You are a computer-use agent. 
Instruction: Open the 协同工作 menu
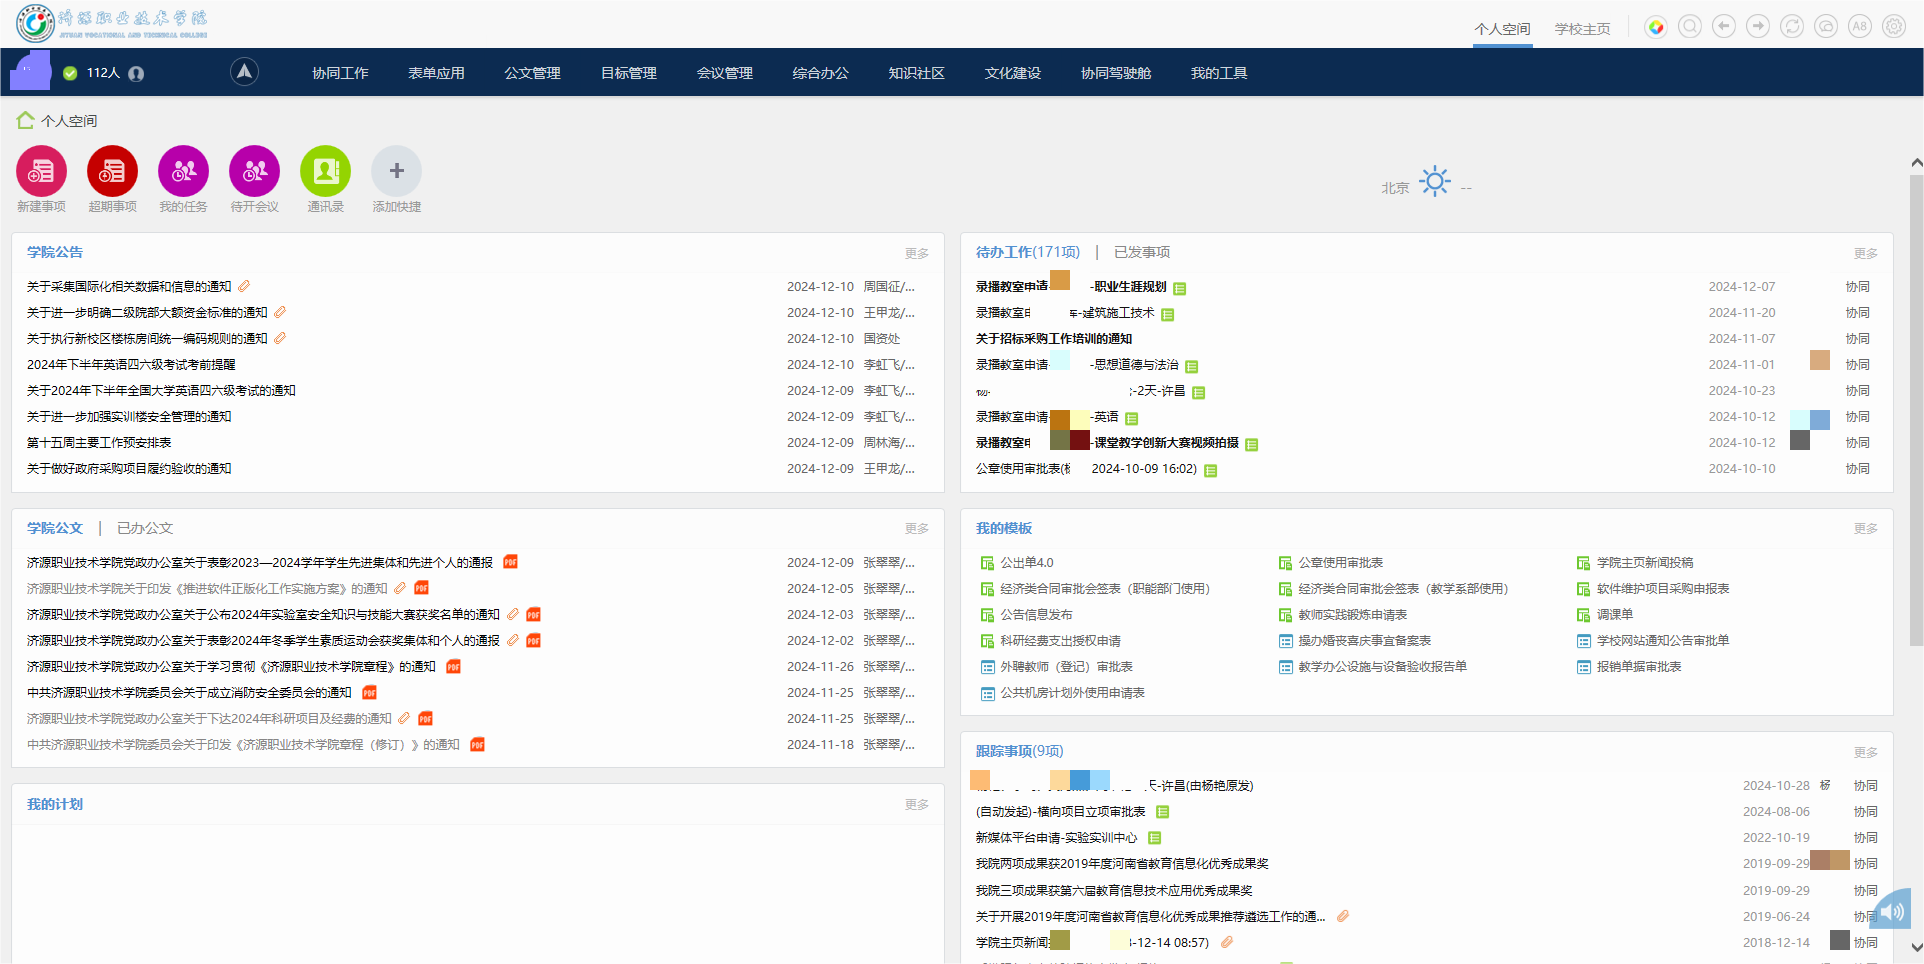(340, 73)
